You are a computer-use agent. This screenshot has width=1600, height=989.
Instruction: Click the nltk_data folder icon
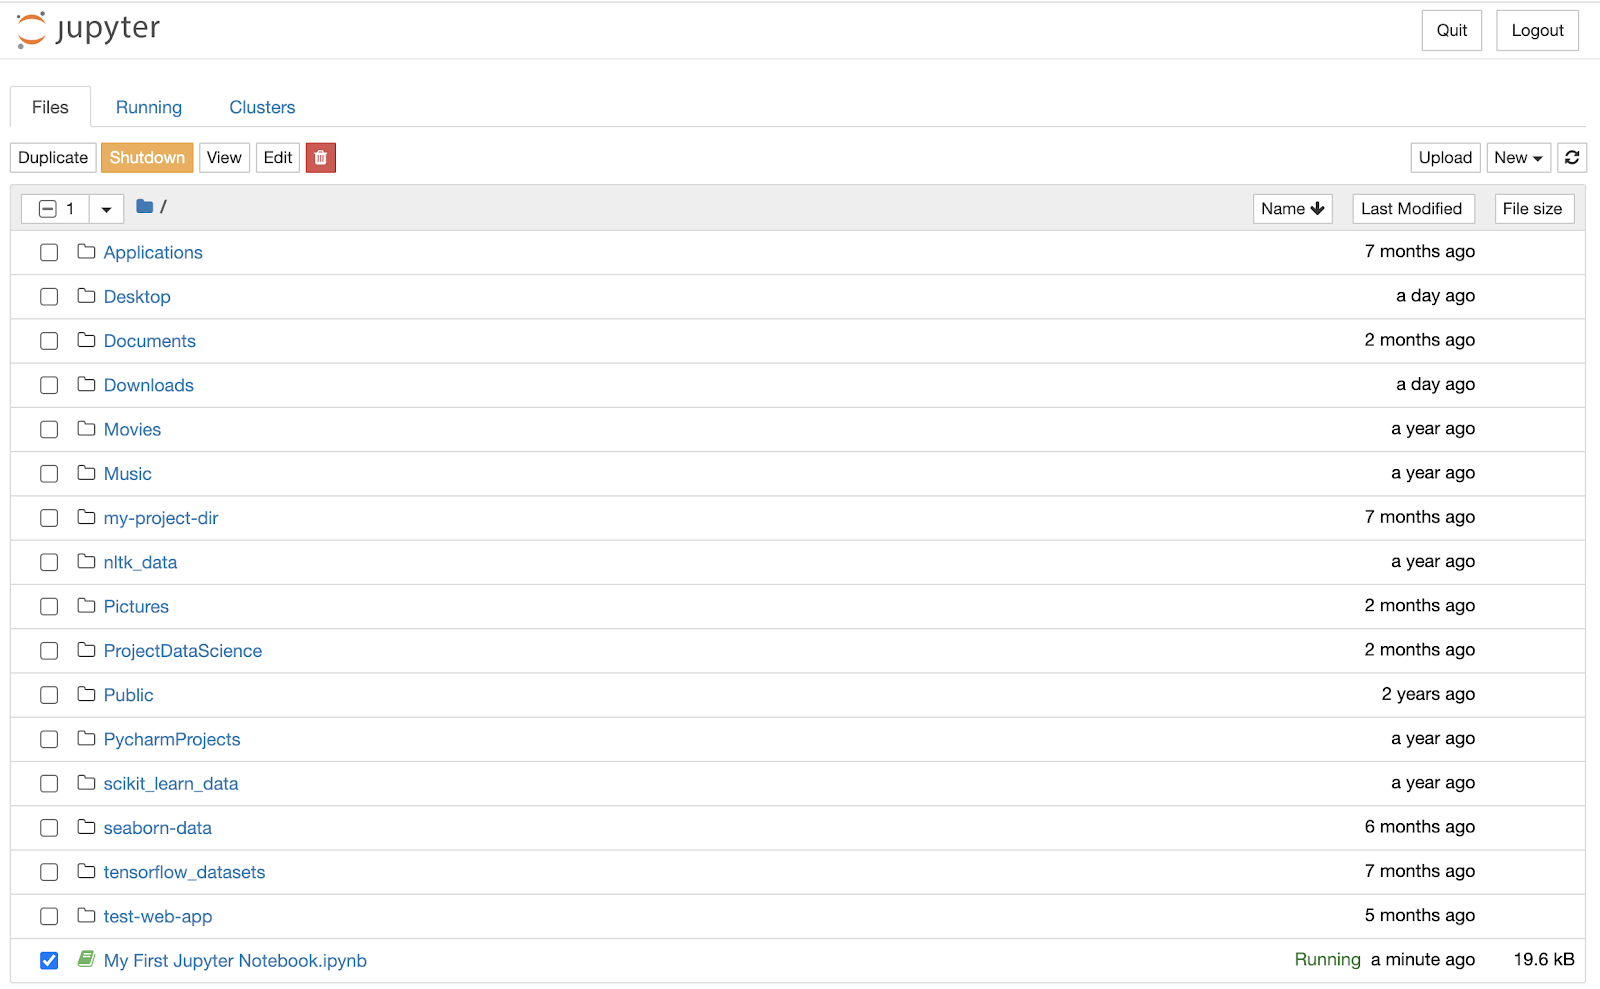point(86,562)
